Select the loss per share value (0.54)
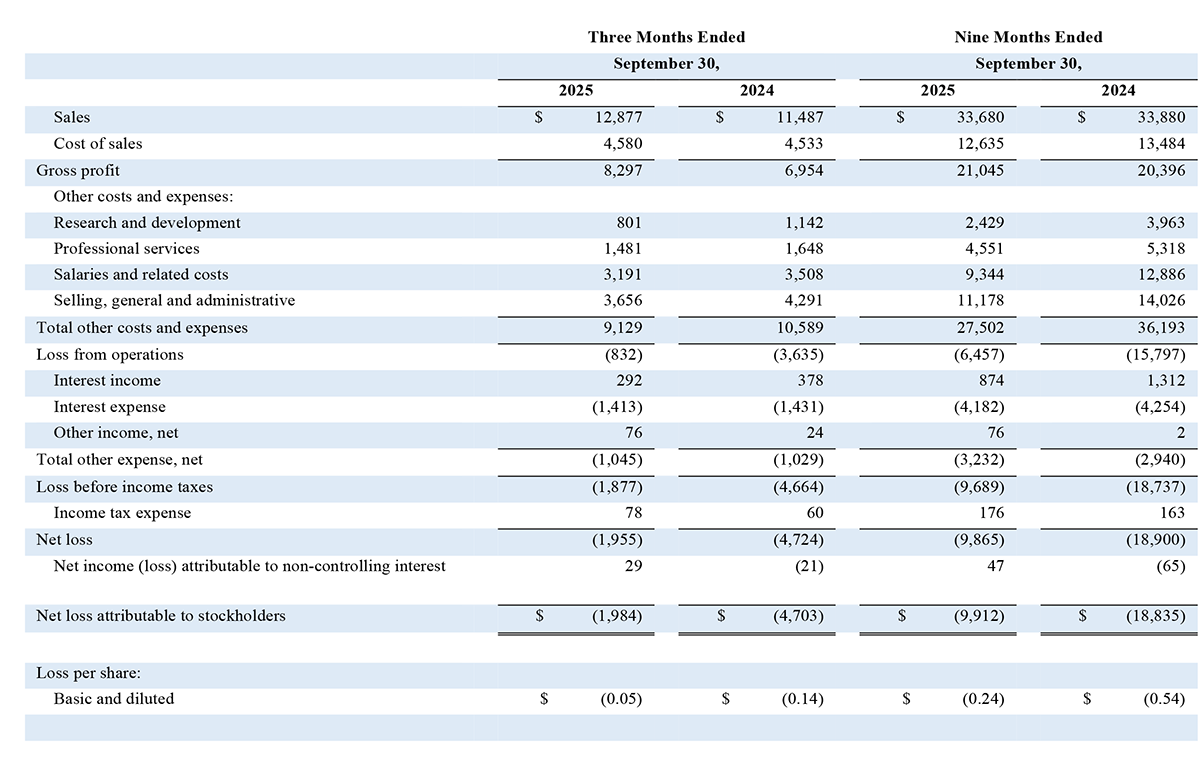 pyautogui.click(x=1164, y=700)
